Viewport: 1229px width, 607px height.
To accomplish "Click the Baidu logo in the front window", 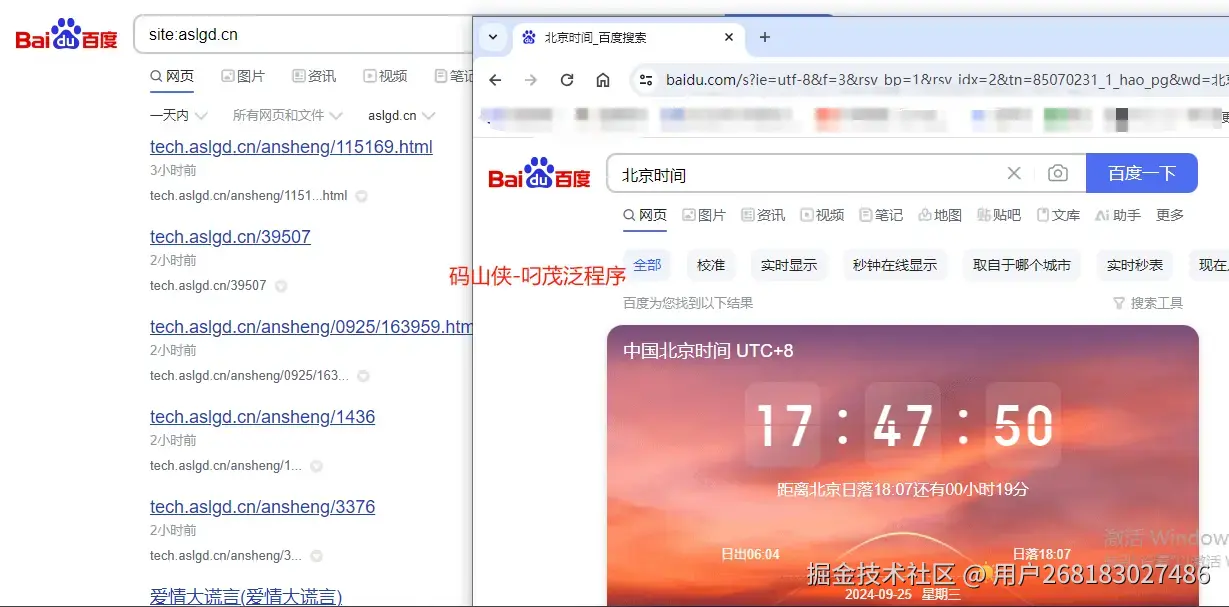I will (540, 174).
